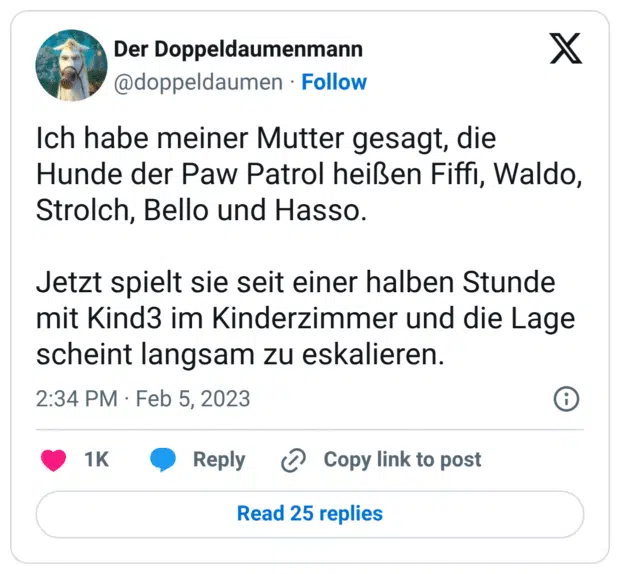Click the Reply text label
Screen dimensions: 620x574
pos(219,460)
